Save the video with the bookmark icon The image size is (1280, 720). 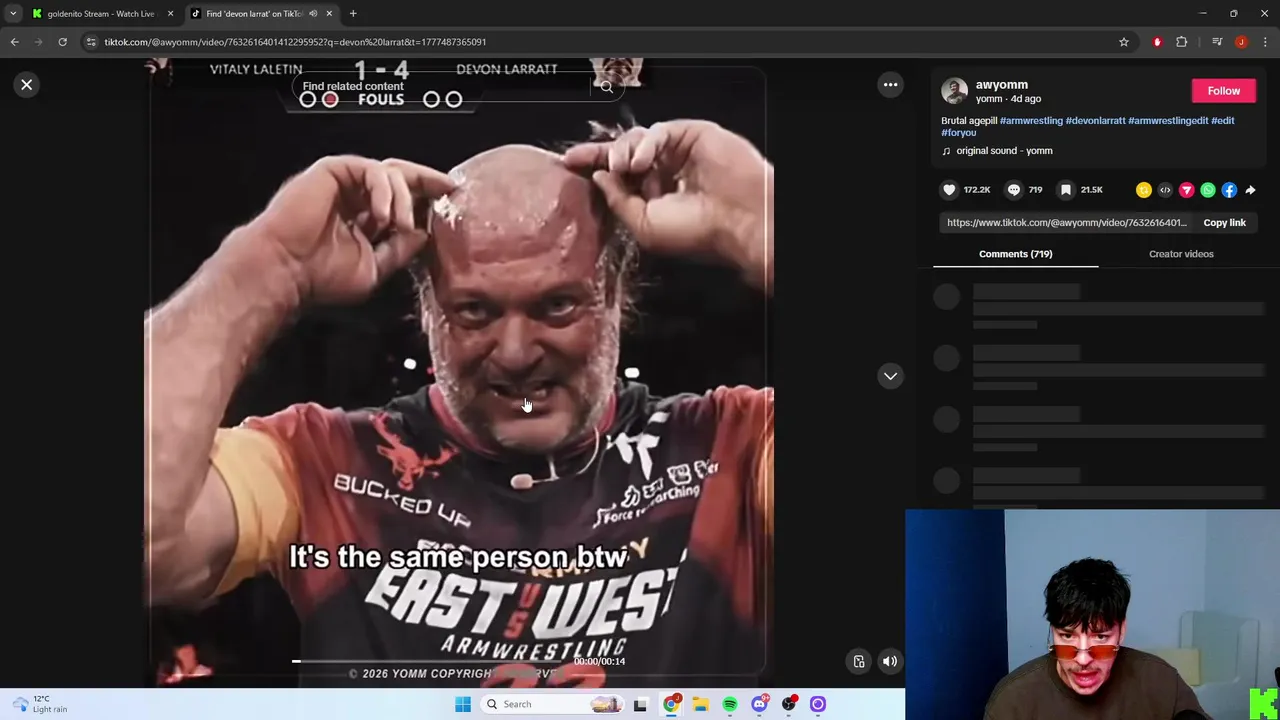1066,190
